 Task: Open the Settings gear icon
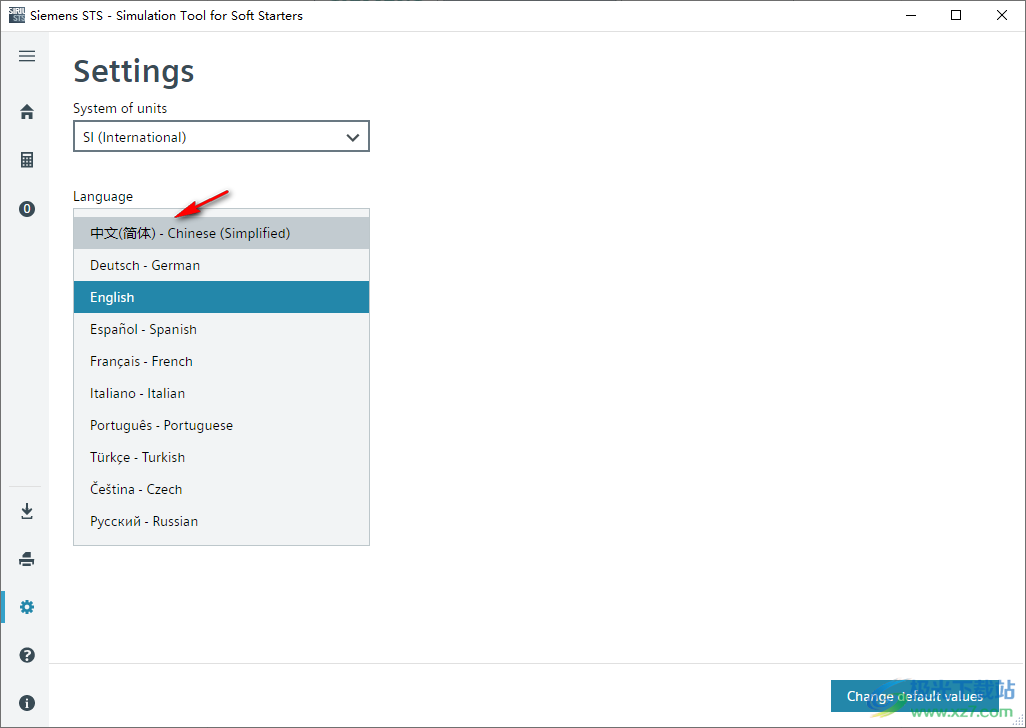27,607
